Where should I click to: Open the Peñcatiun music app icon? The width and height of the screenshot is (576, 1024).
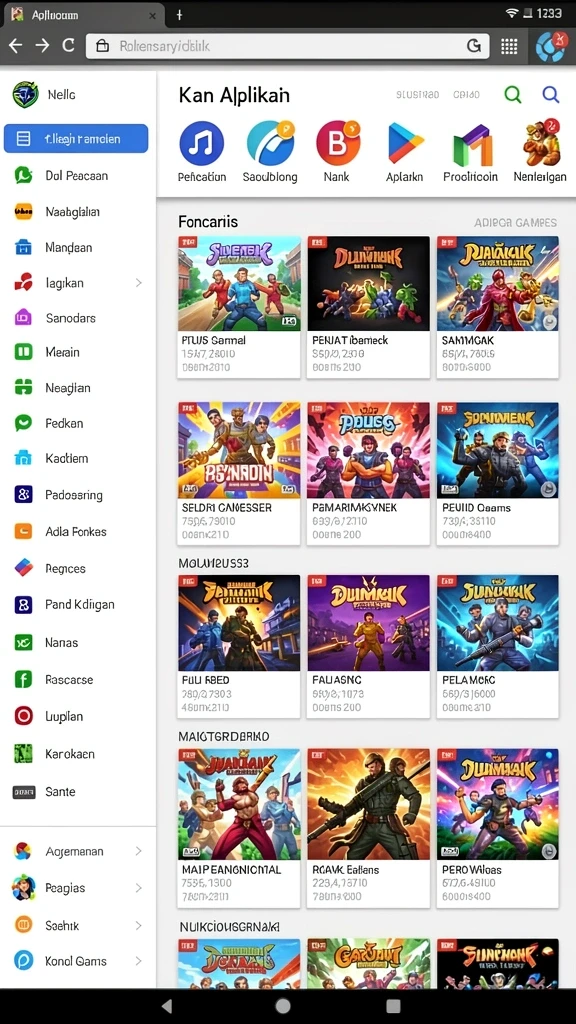pos(202,143)
